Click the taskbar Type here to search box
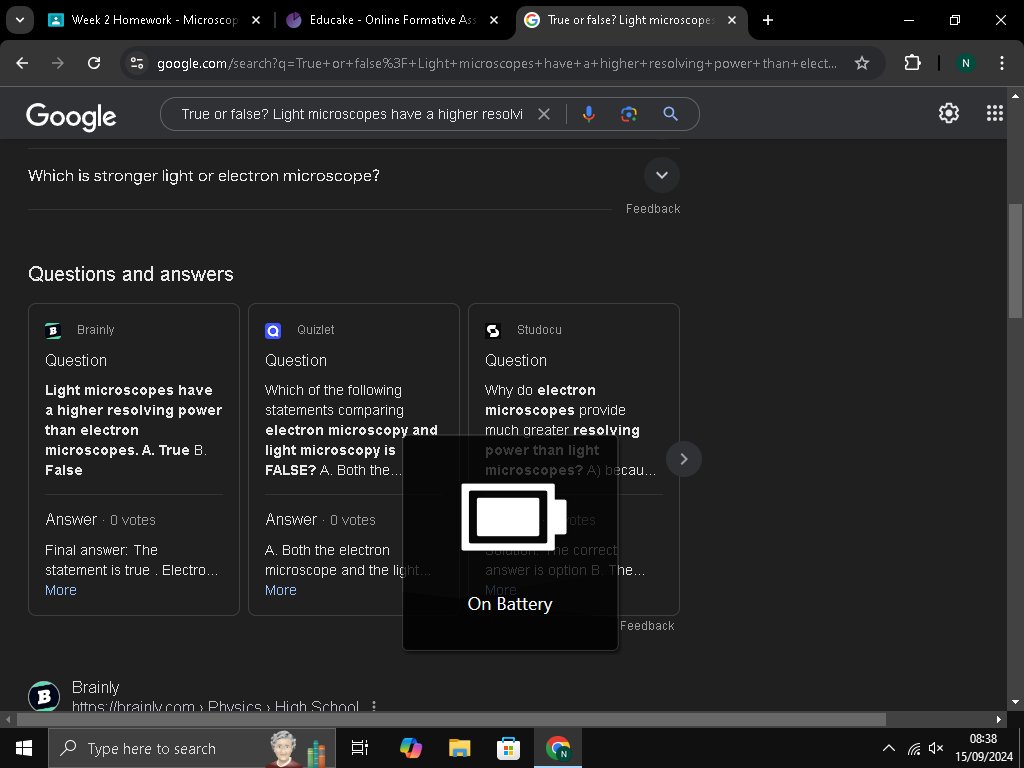Viewport: 1024px width, 768px height. (191, 748)
